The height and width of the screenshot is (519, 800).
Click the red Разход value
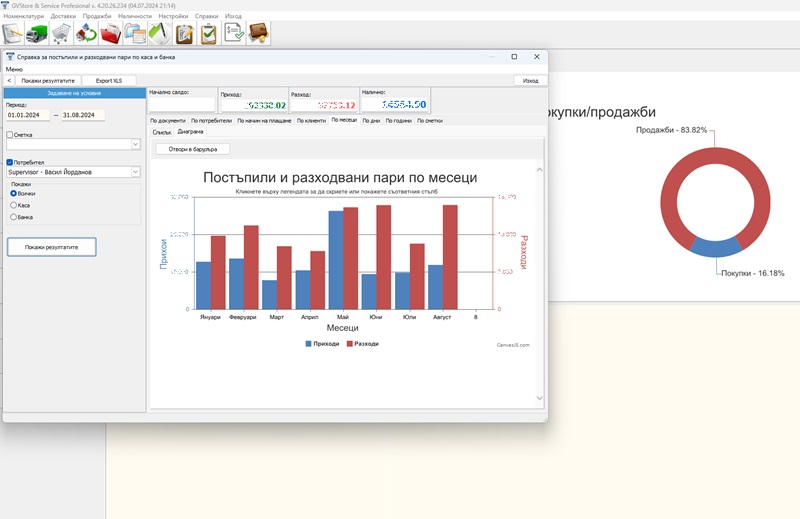tap(336, 105)
